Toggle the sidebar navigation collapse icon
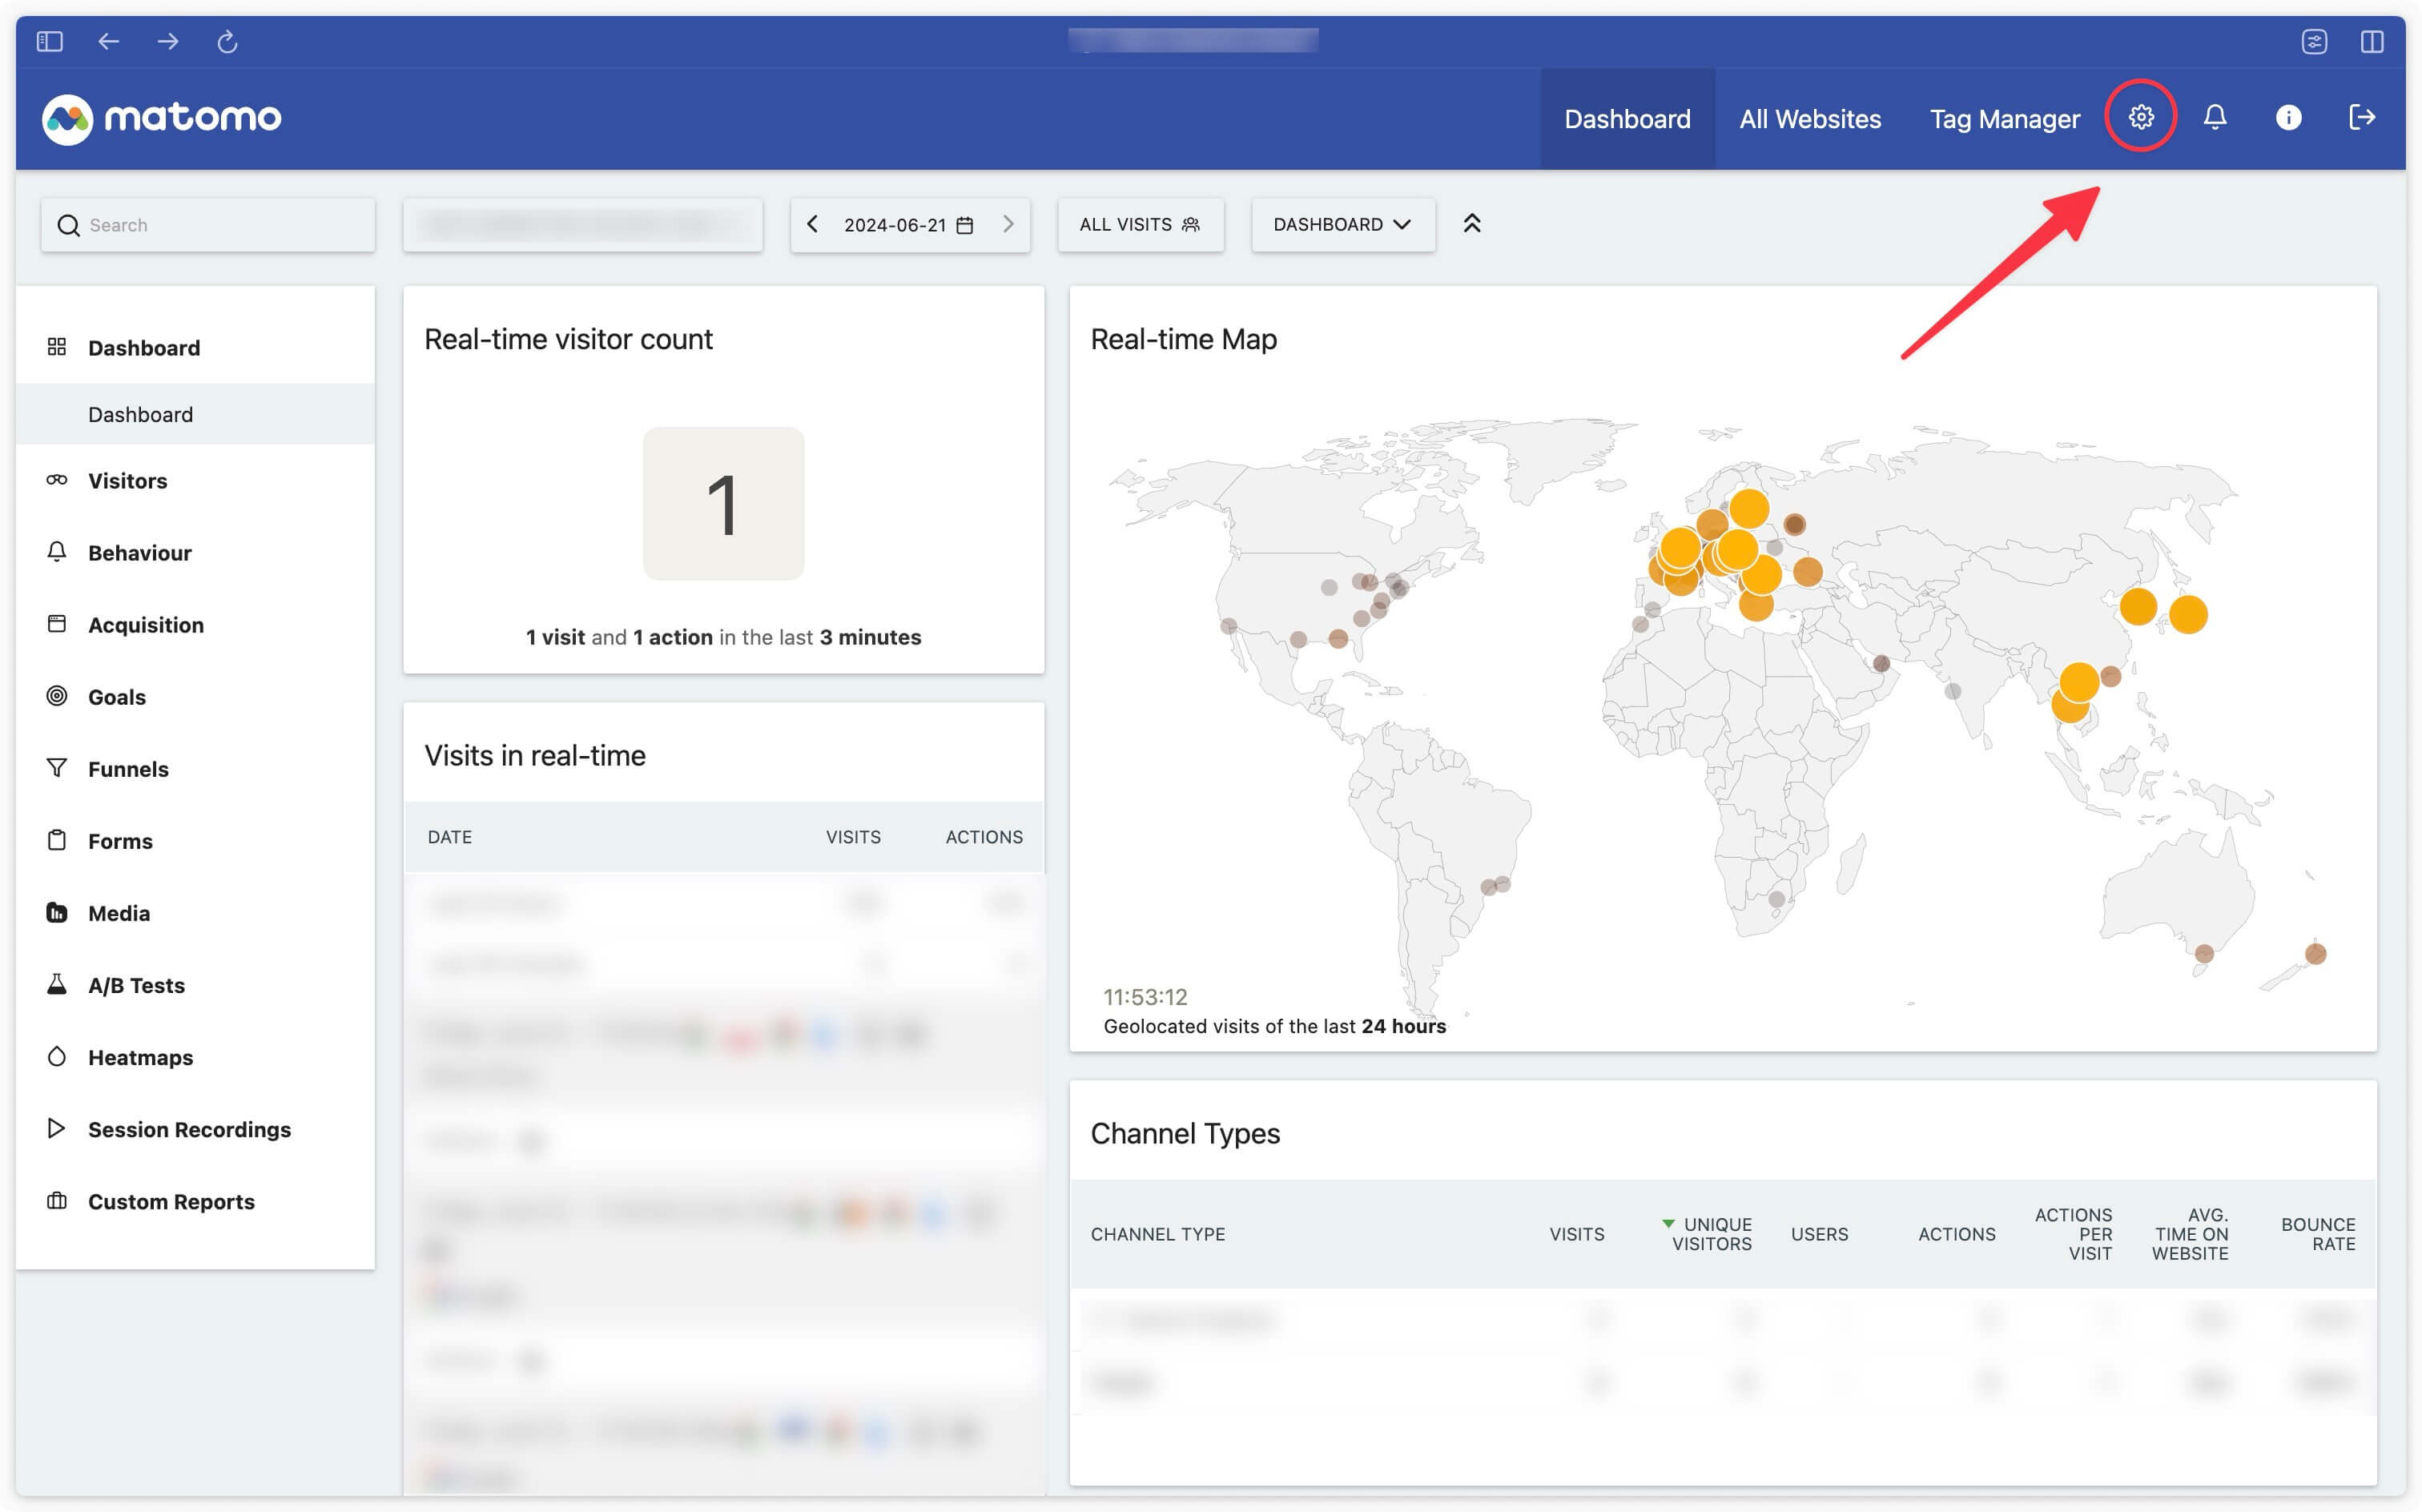The width and height of the screenshot is (2422, 1512). (50, 40)
